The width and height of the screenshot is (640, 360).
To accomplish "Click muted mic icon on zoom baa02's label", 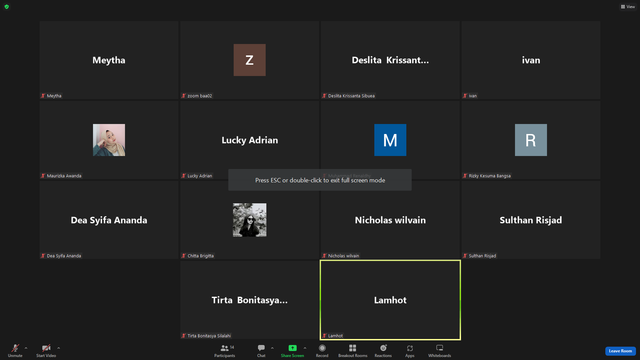I will pos(184,96).
